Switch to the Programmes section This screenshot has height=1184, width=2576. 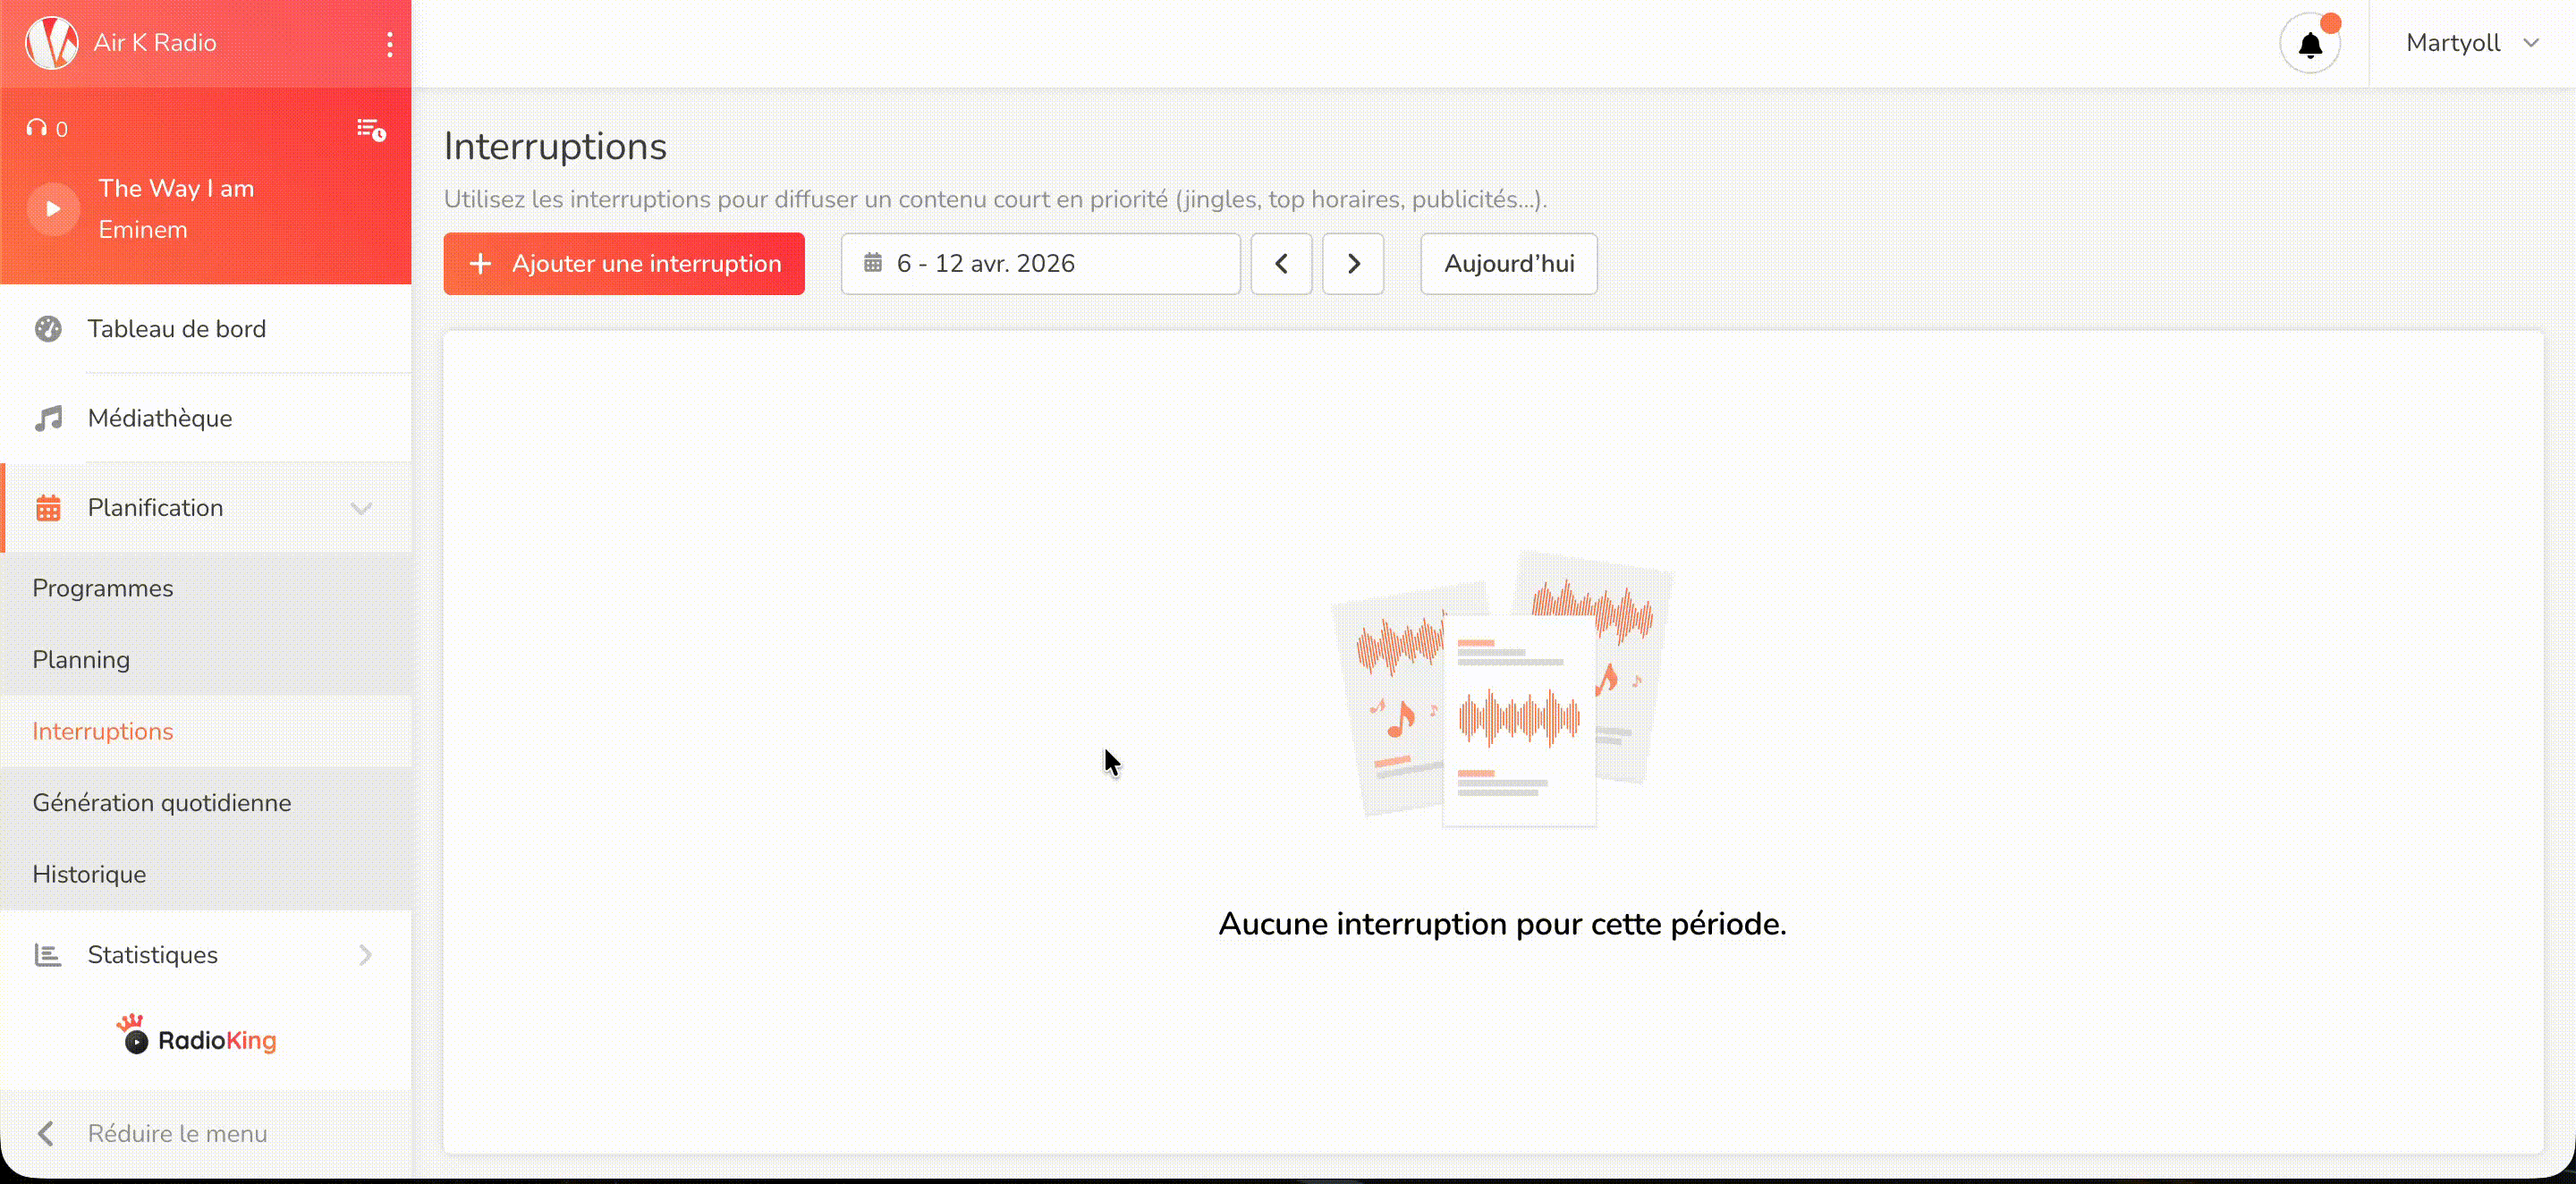pyautogui.click(x=102, y=588)
